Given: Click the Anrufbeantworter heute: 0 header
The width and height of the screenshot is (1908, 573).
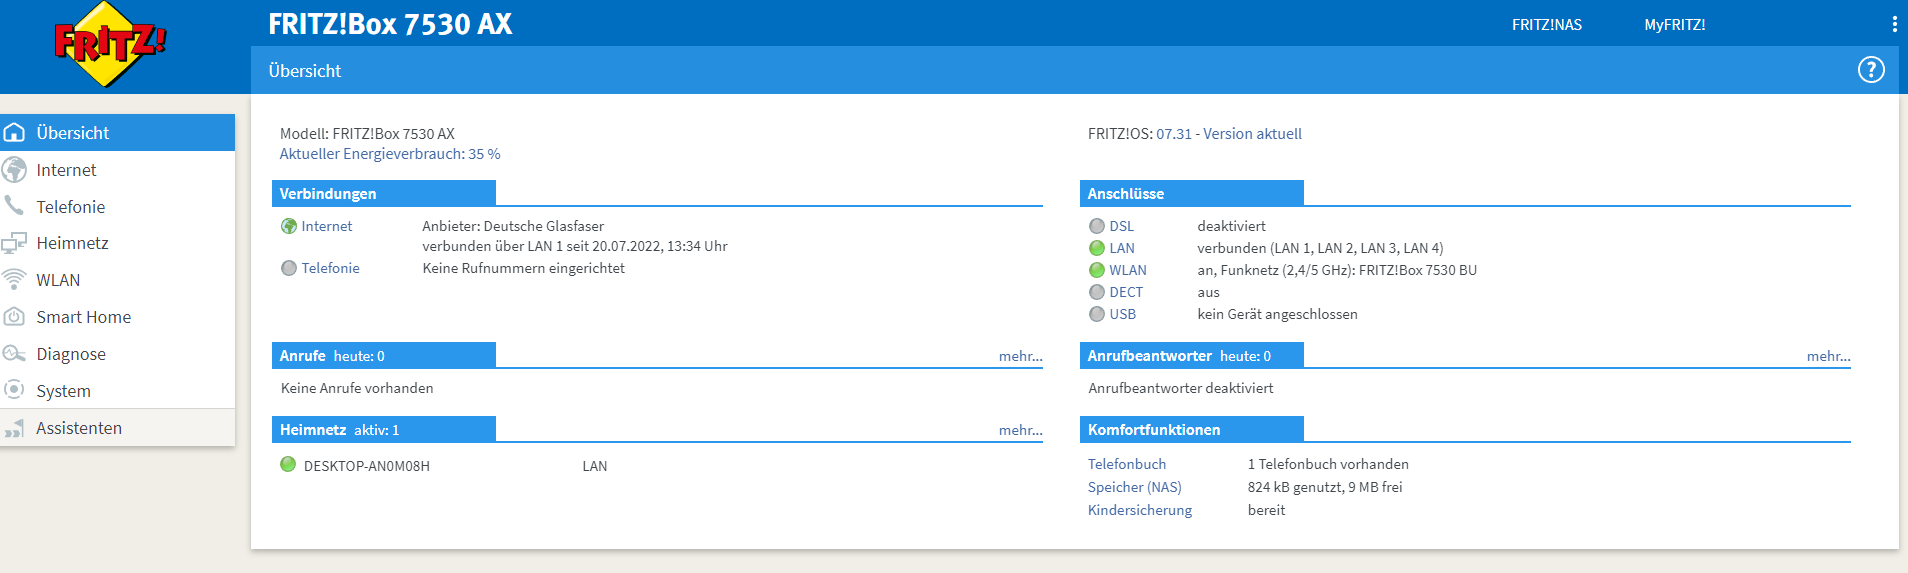Looking at the screenshot, I should 1192,355.
